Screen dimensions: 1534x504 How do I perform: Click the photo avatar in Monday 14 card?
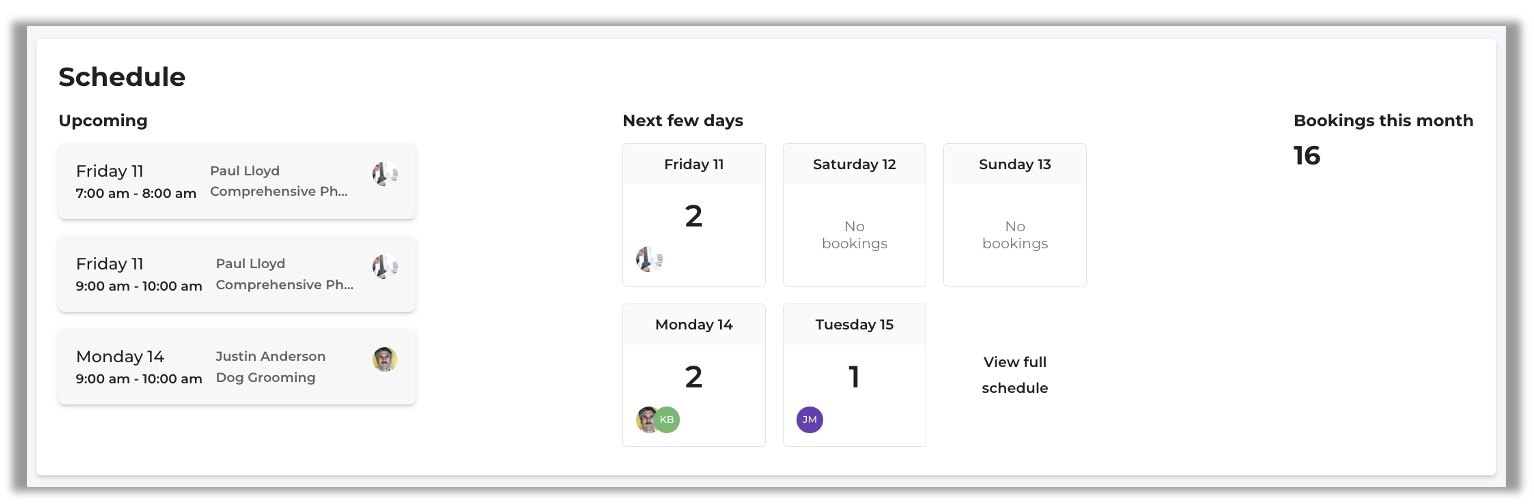pos(648,420)
